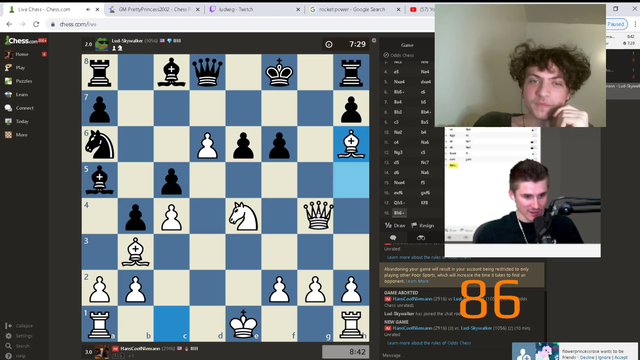Select the white queen on g4
Screen dimensions: 640x360
(x=318, y=216)
